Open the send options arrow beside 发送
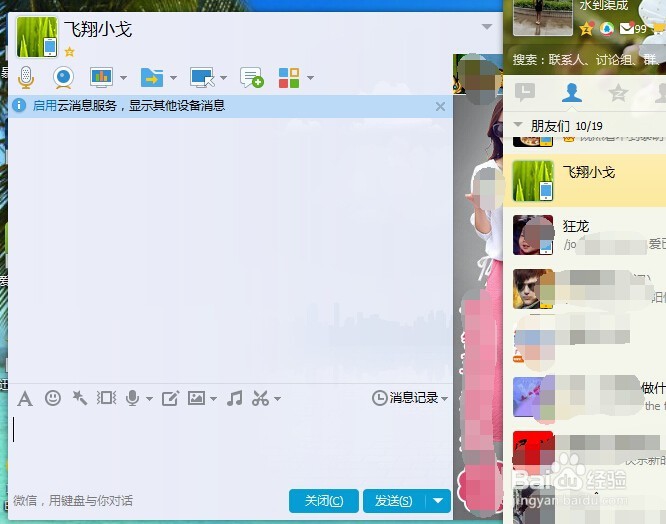This screenshot has width=666, height=524. point(438,501)
